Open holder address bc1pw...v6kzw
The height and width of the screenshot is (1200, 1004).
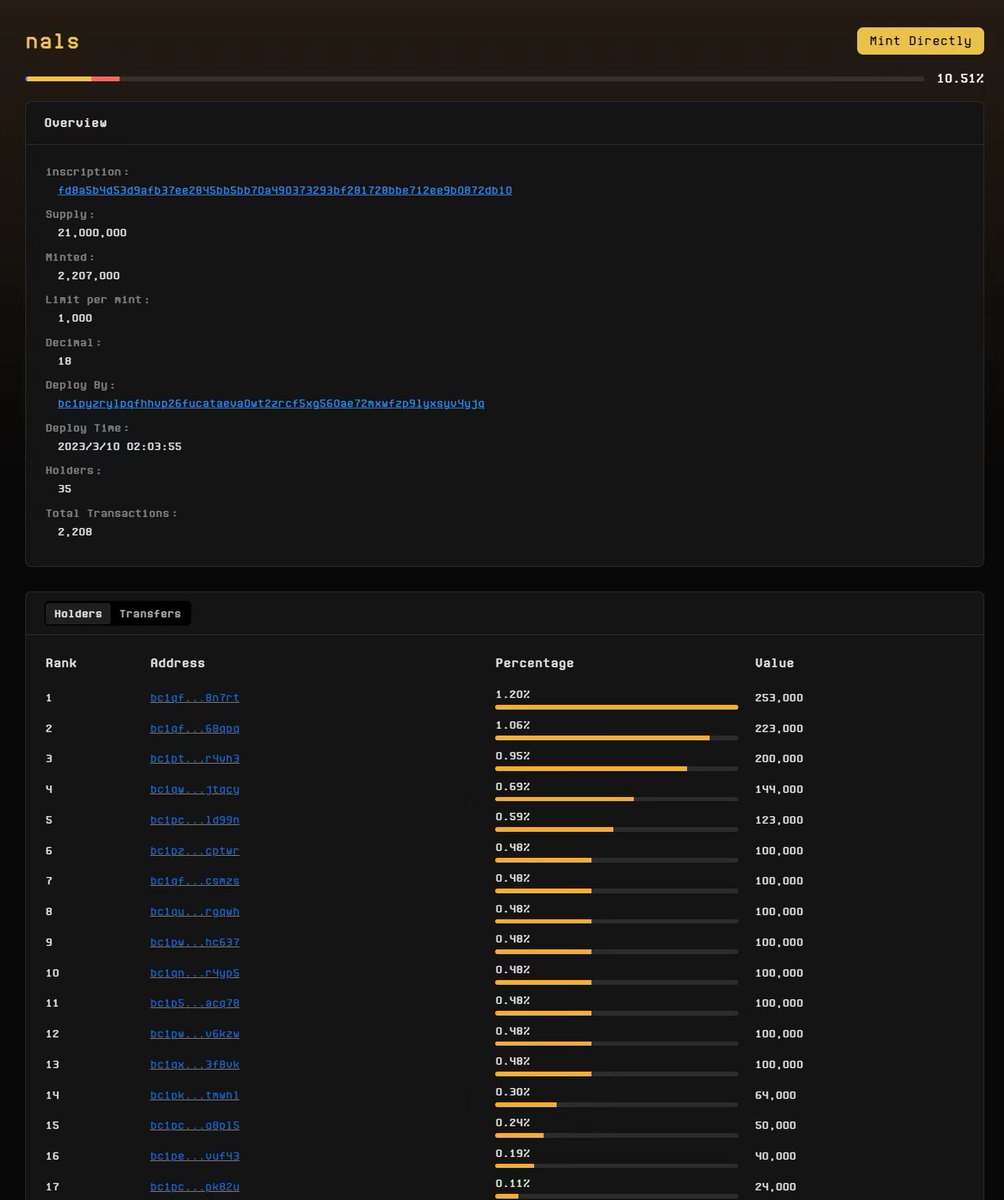point(195,1033)
